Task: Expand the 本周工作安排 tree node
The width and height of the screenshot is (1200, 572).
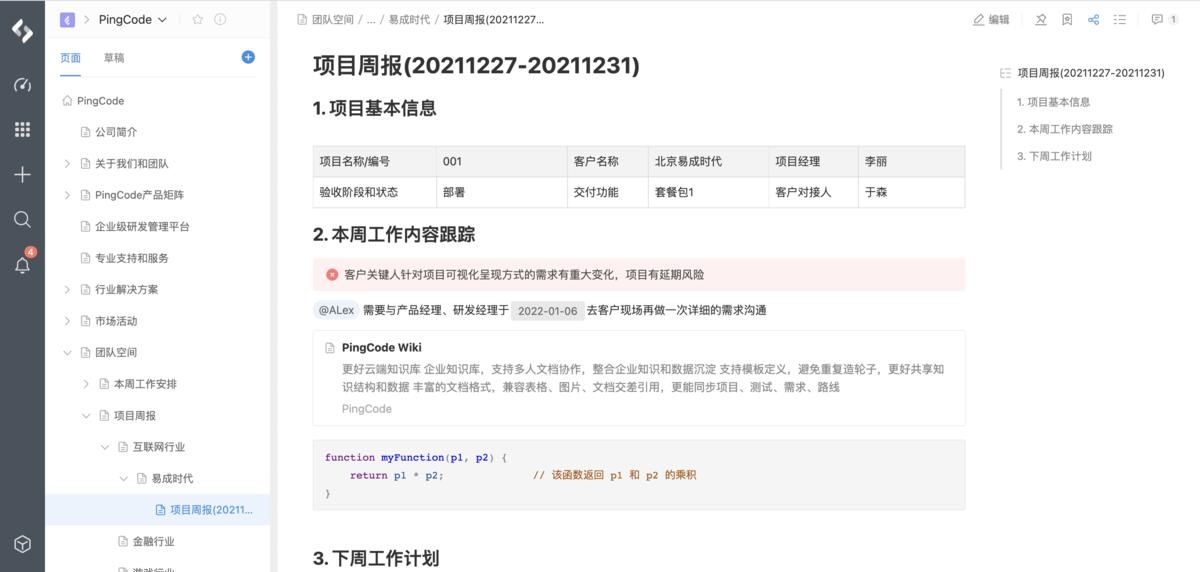Action: (86, 384)
